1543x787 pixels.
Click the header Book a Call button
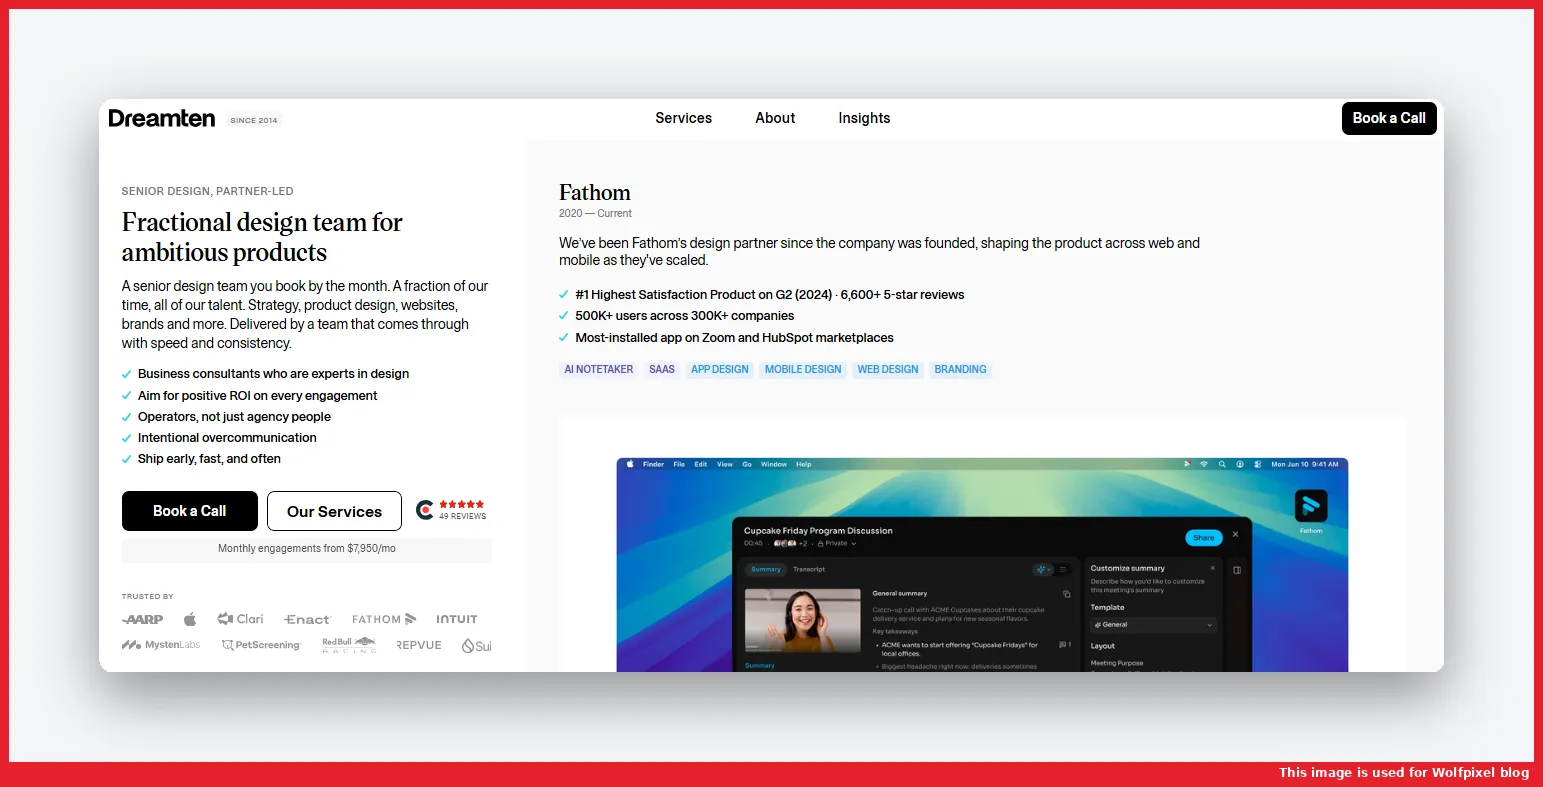coord(1389,118)
